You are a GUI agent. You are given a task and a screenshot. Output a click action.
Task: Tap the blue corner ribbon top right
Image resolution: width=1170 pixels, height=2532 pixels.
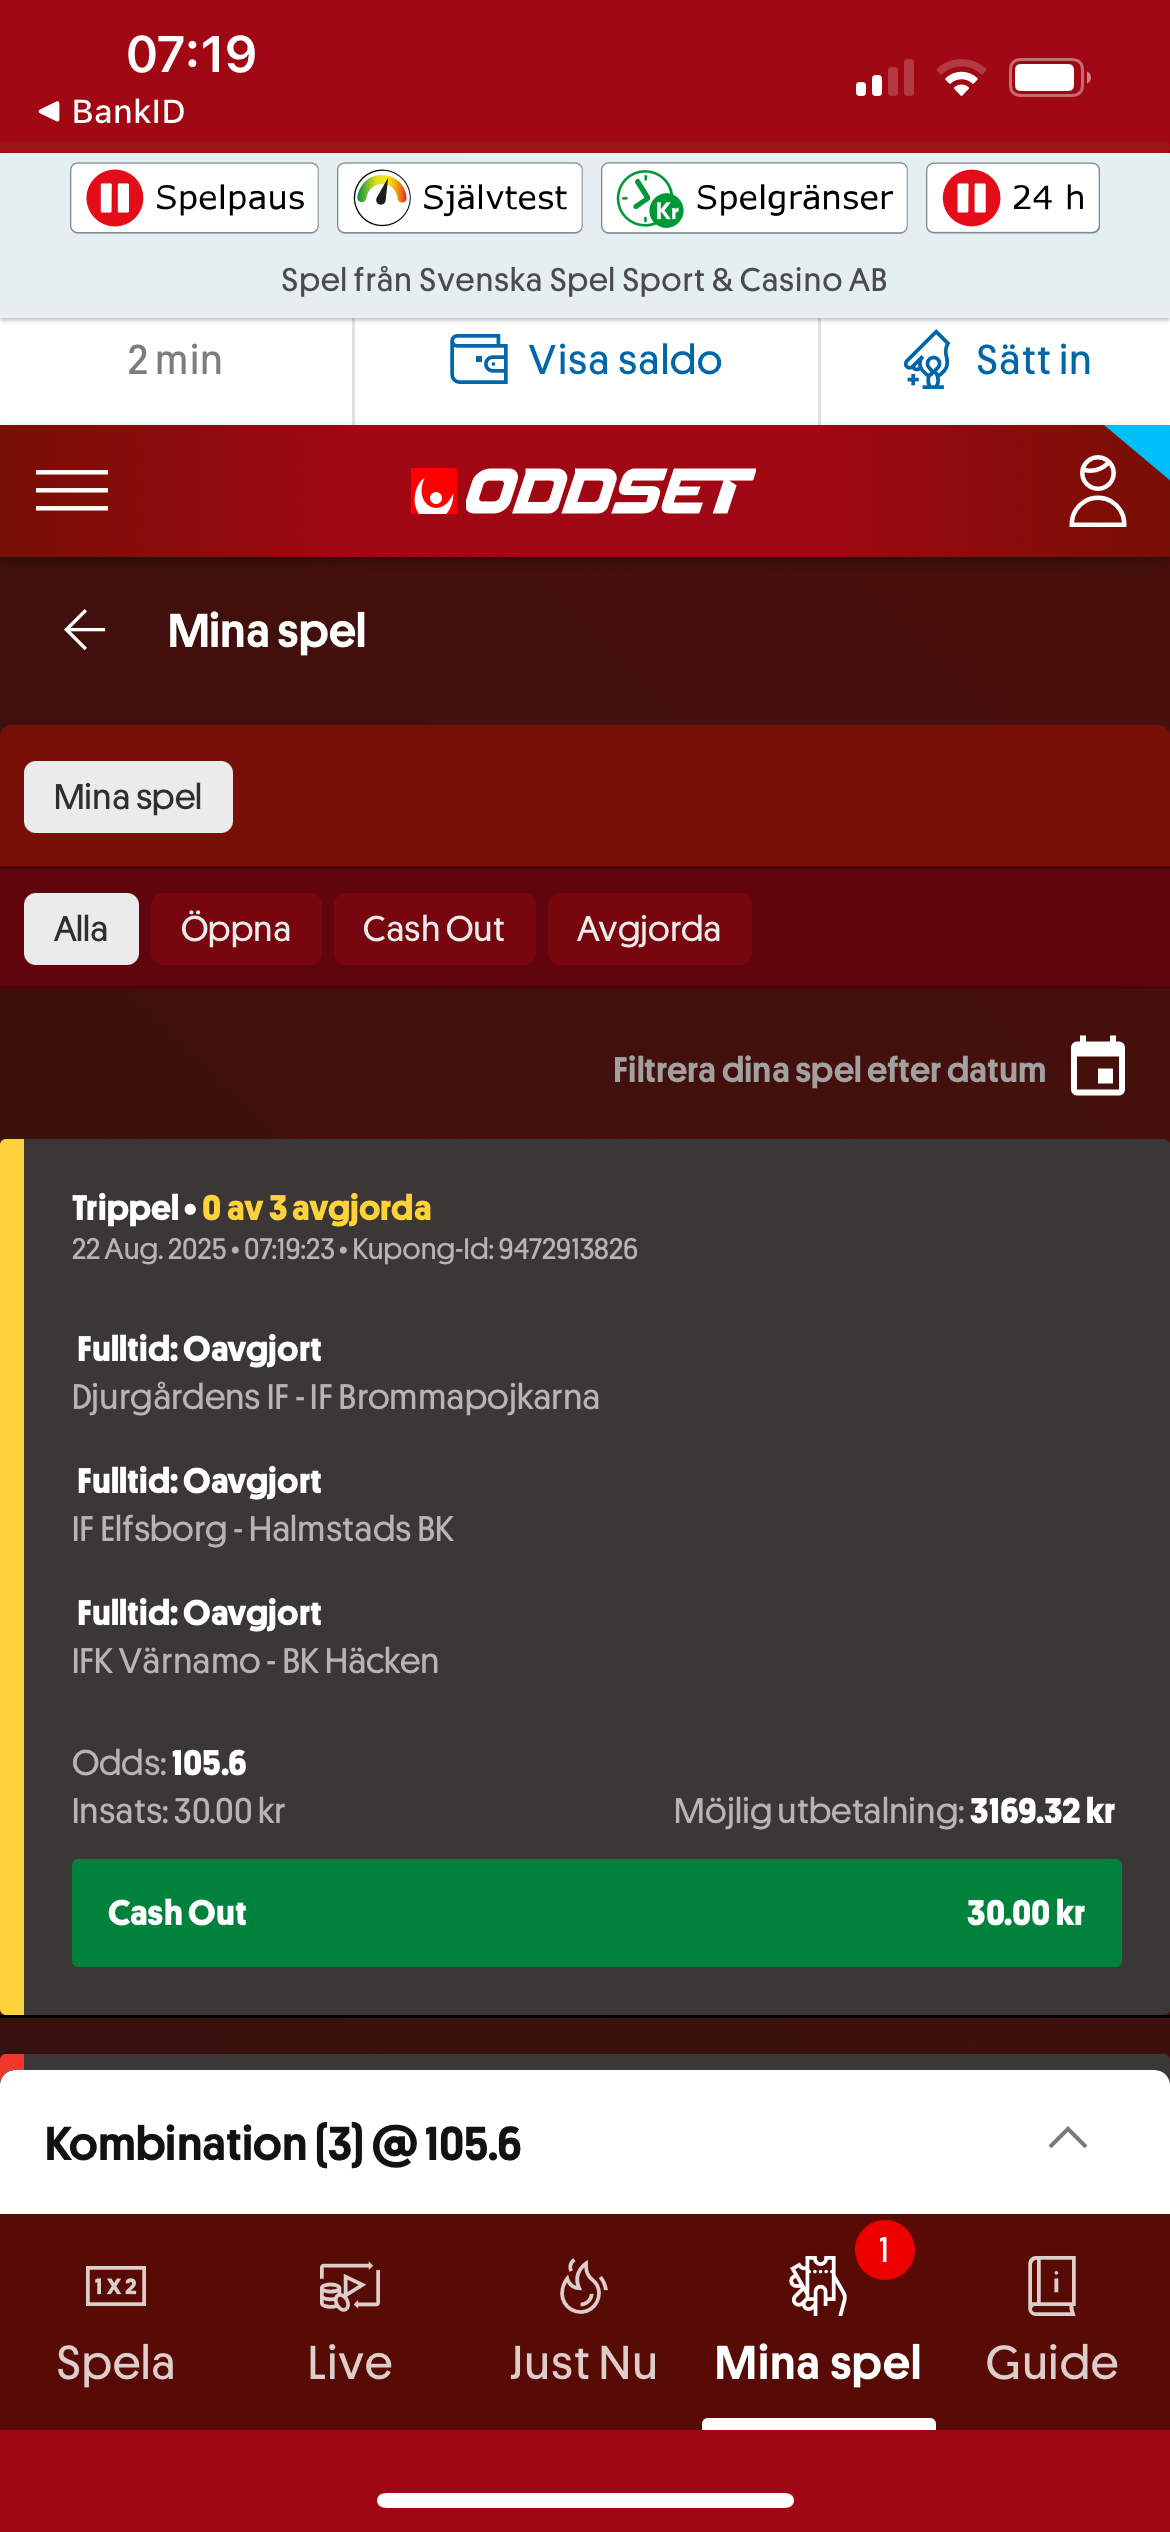pyautogui.click(x=1146, y=445)
